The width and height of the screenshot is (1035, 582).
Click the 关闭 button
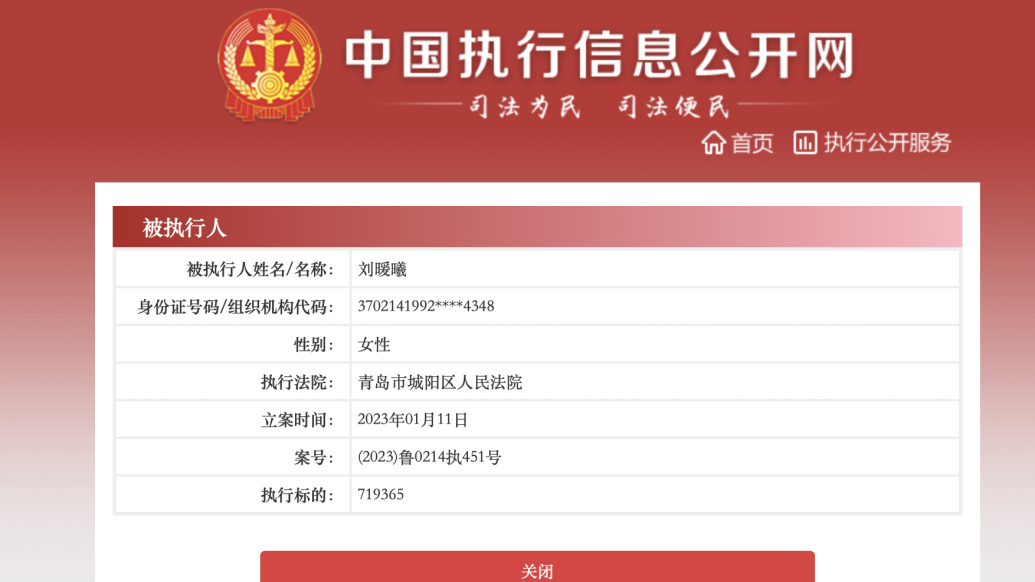point(537,567)
